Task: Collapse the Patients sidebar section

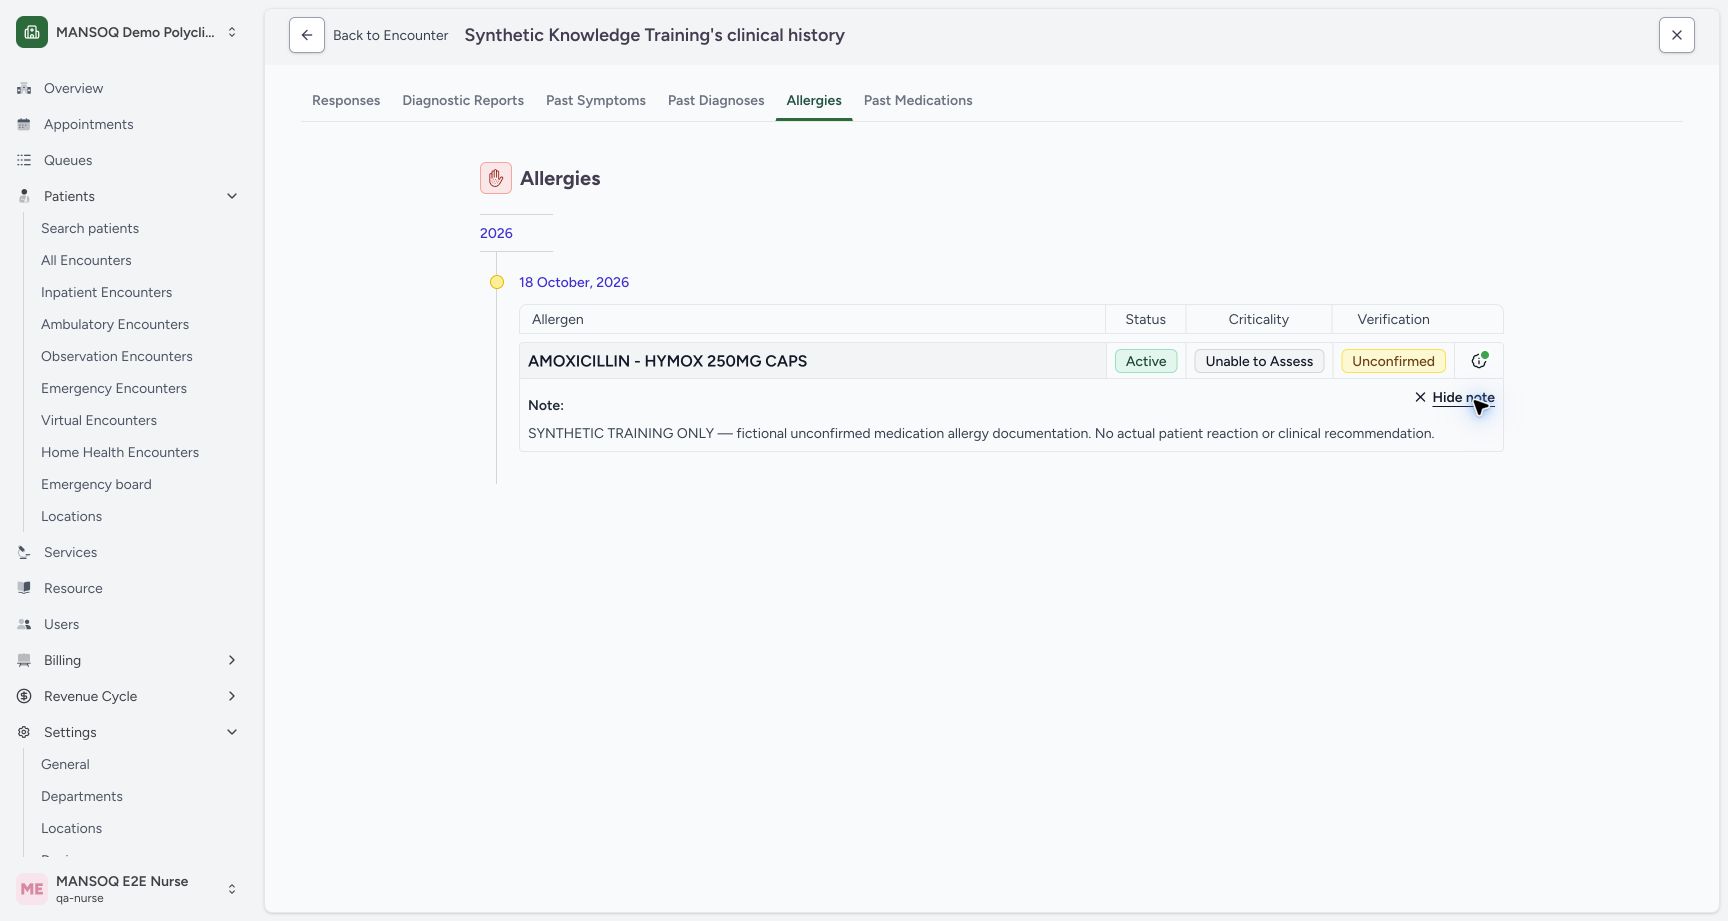Action: pyautogui.click(x=232, y=196)
